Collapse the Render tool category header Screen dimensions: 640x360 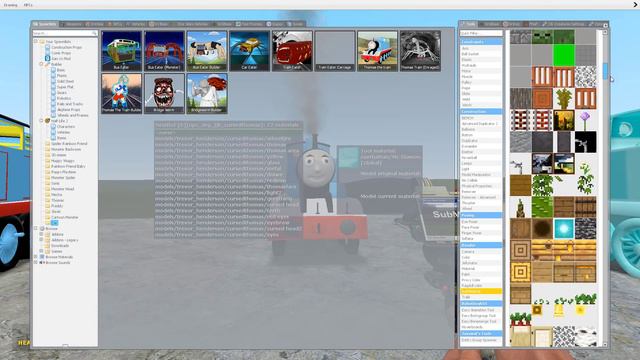pos(481,245)
